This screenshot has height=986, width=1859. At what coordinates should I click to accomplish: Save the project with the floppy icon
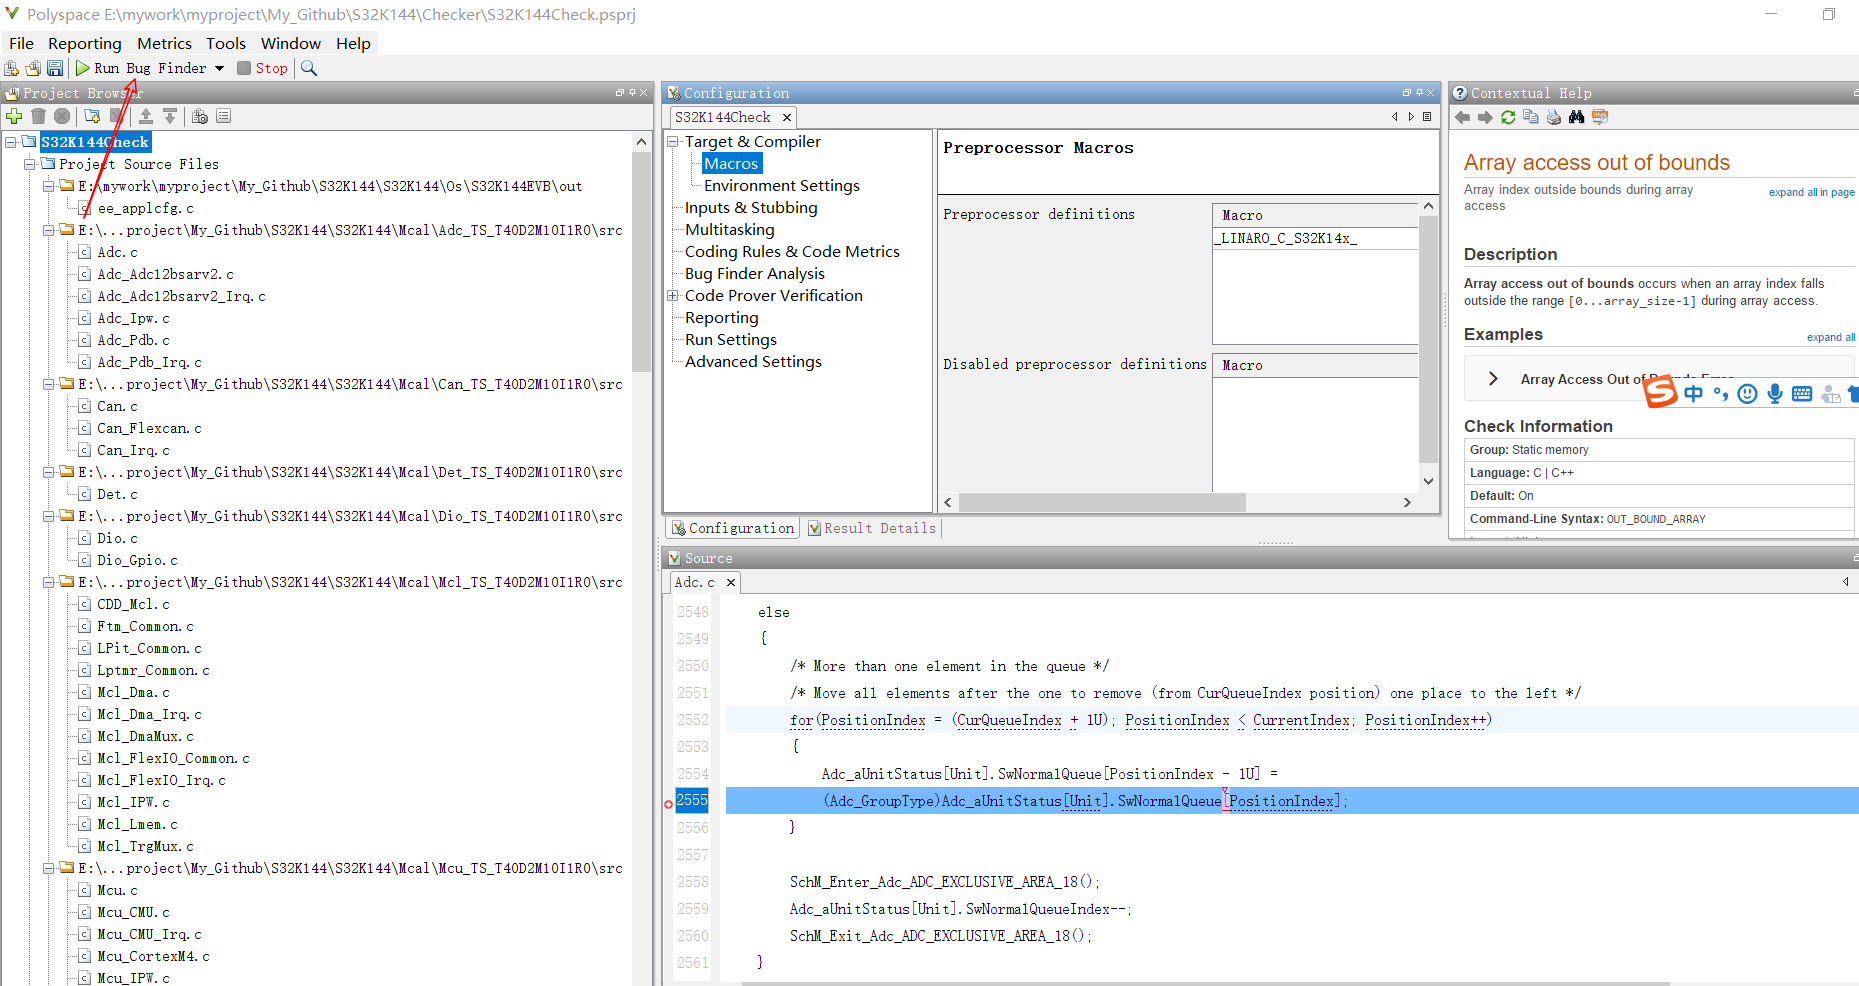coord(55,68)
